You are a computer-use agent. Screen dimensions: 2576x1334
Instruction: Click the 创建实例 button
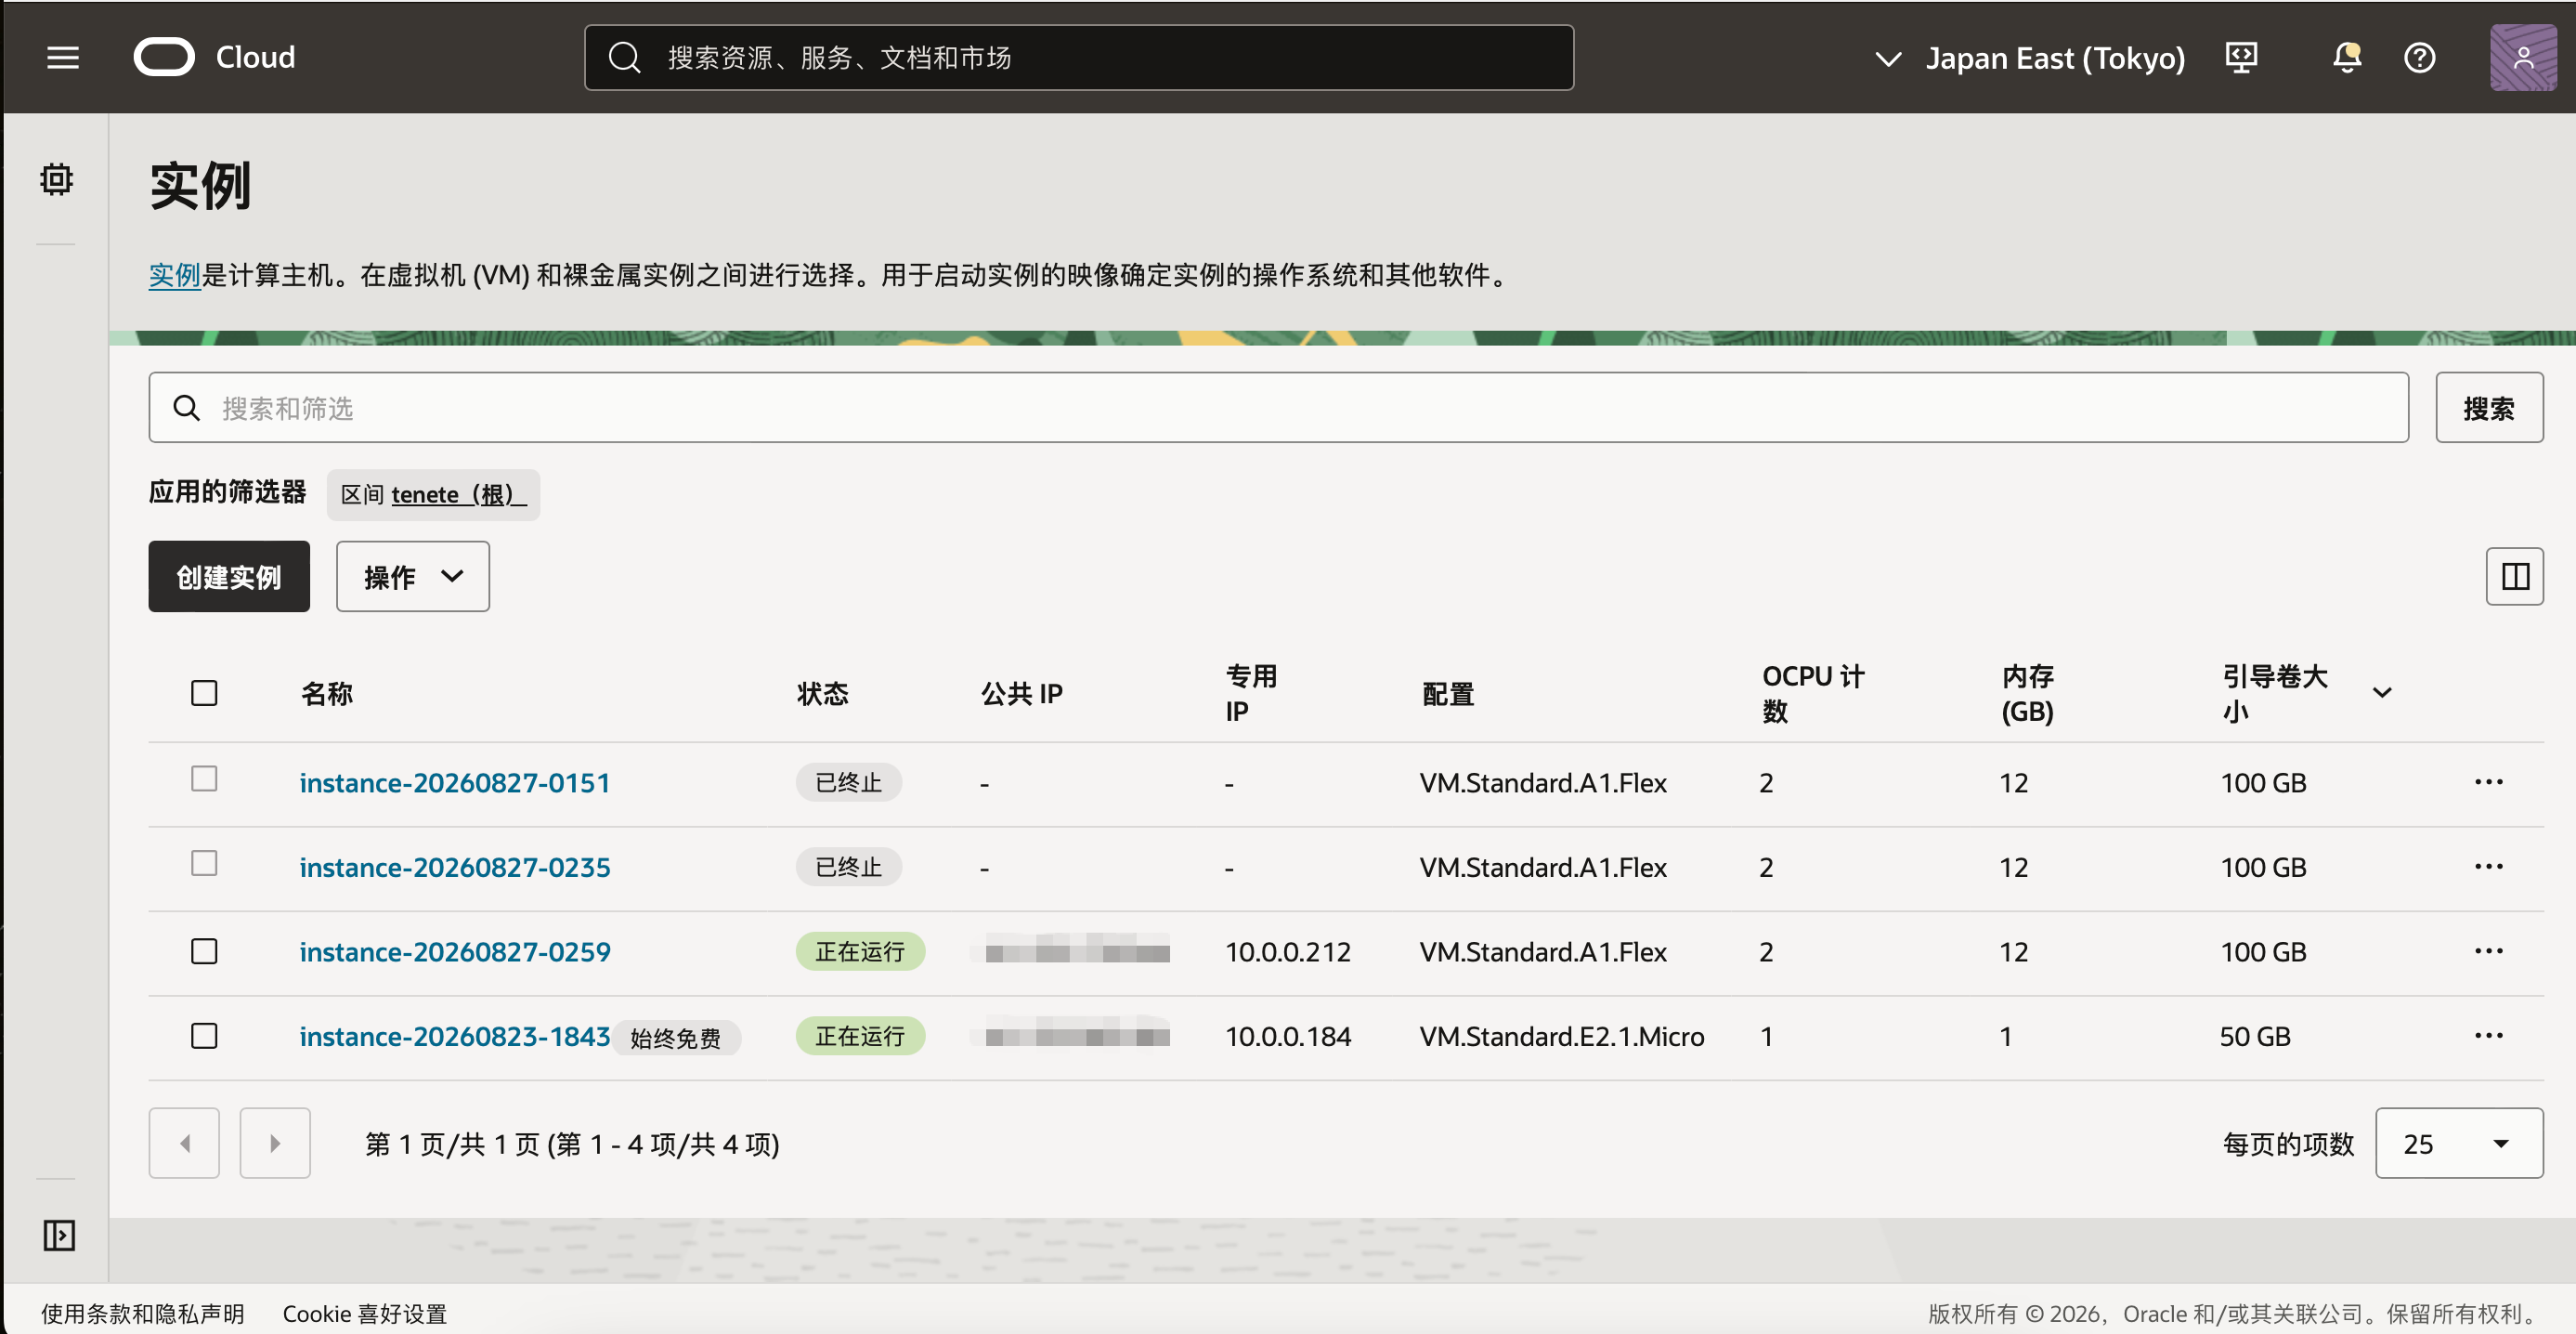pos(229,576)
